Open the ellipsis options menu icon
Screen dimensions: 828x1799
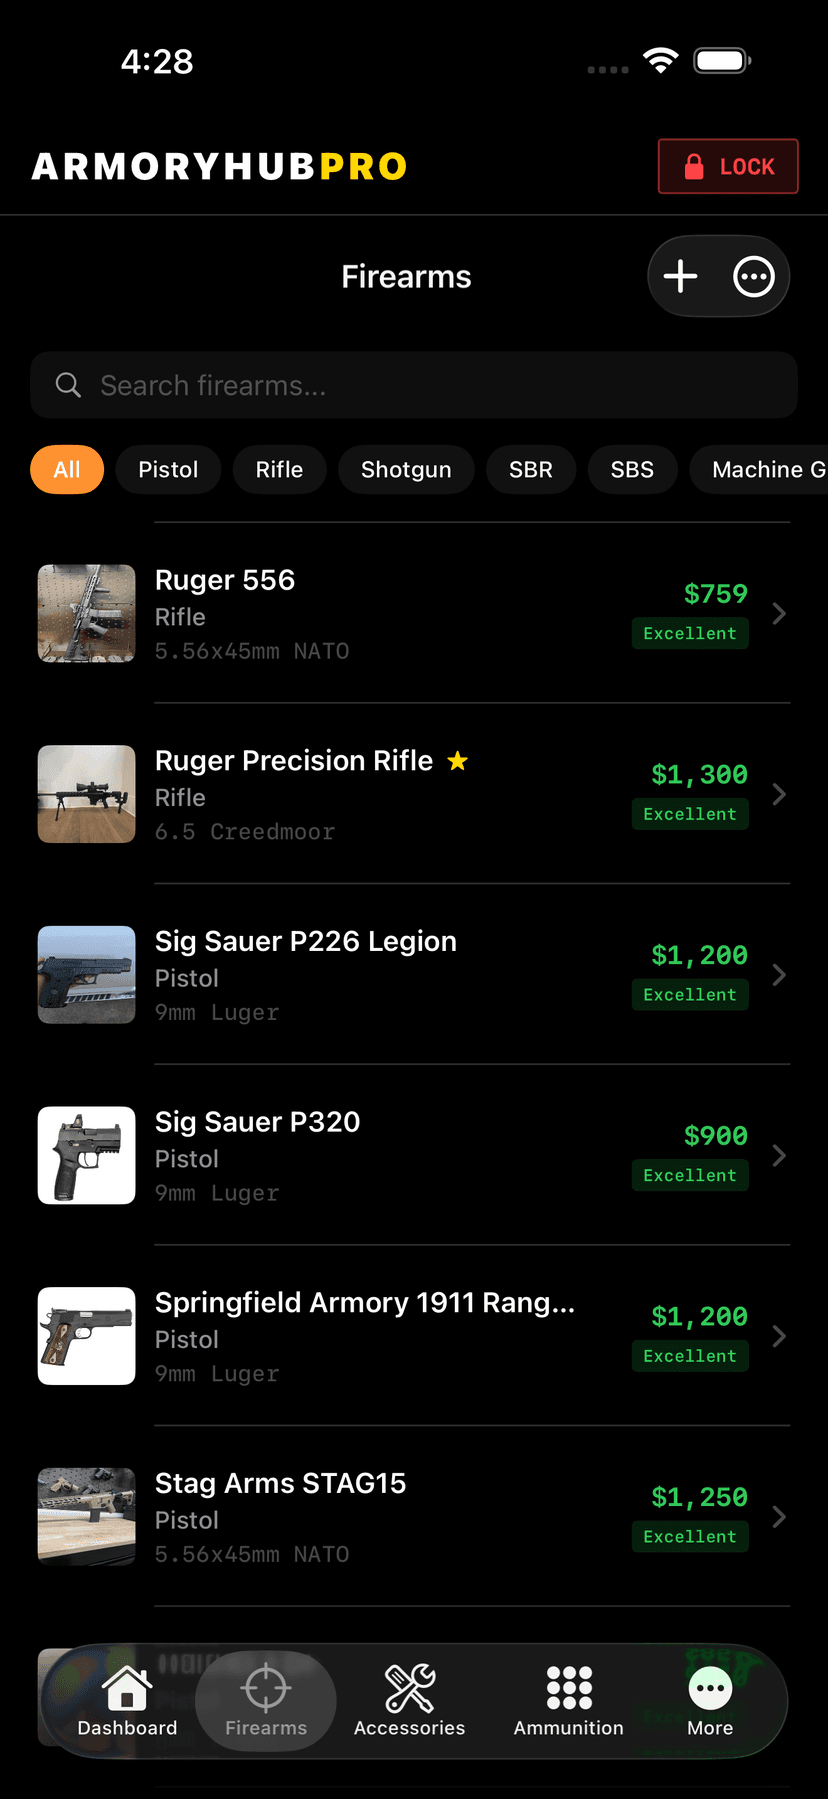point(754,277)
